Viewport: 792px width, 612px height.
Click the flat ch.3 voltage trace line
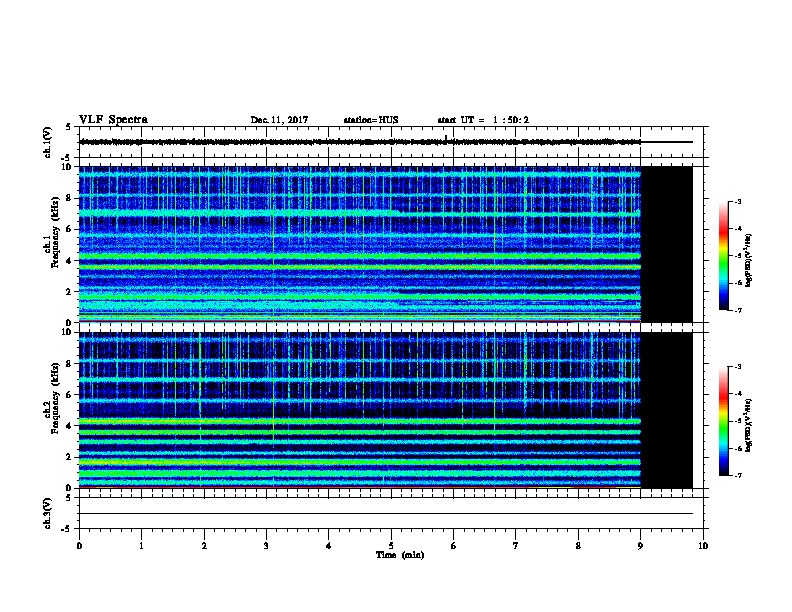click(x=386, y=514)
